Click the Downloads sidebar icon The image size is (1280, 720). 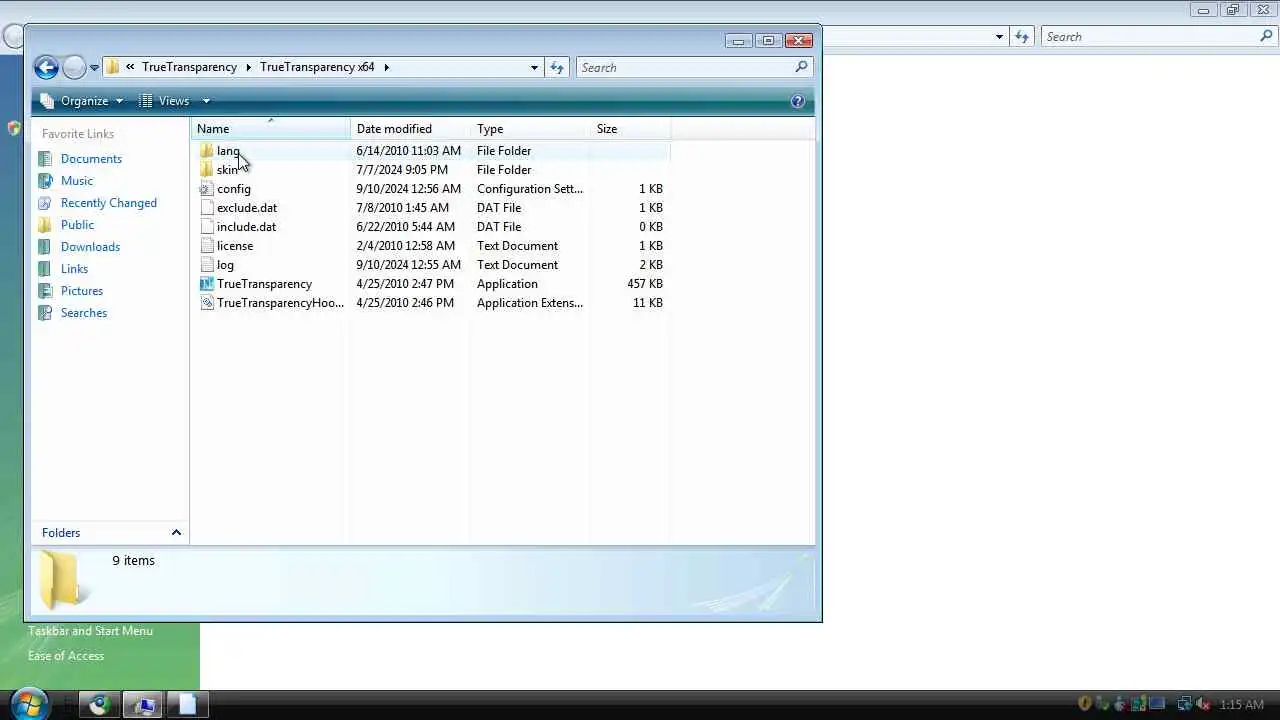[x=45, y=247]
